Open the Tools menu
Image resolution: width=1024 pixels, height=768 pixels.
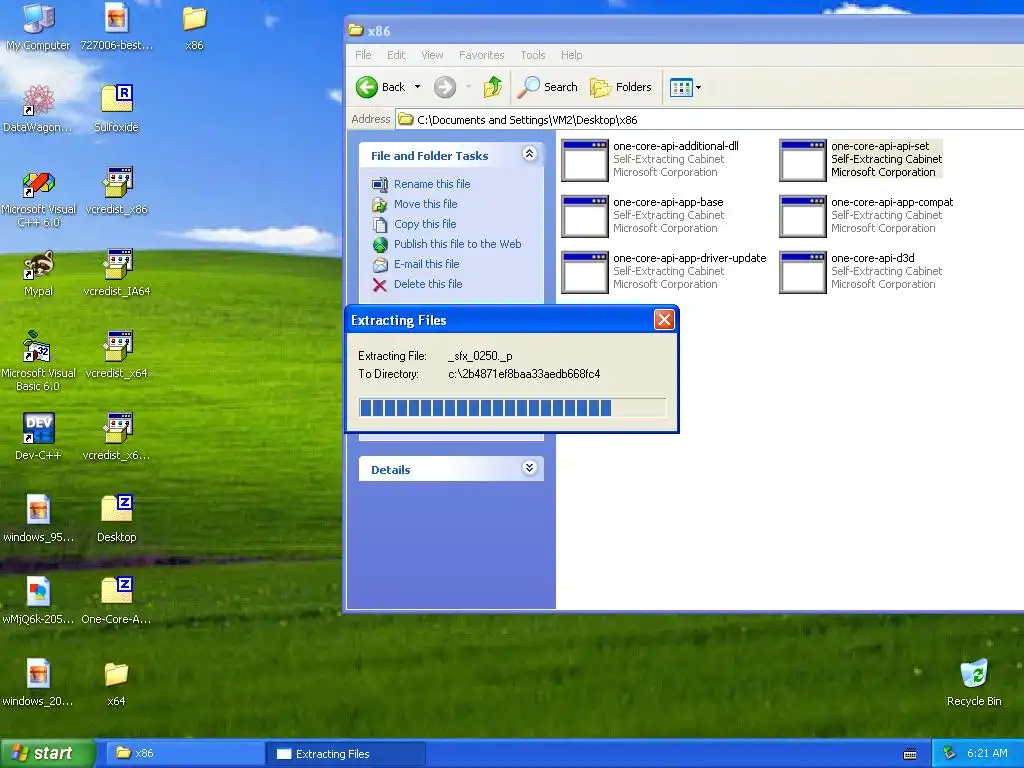533,55
